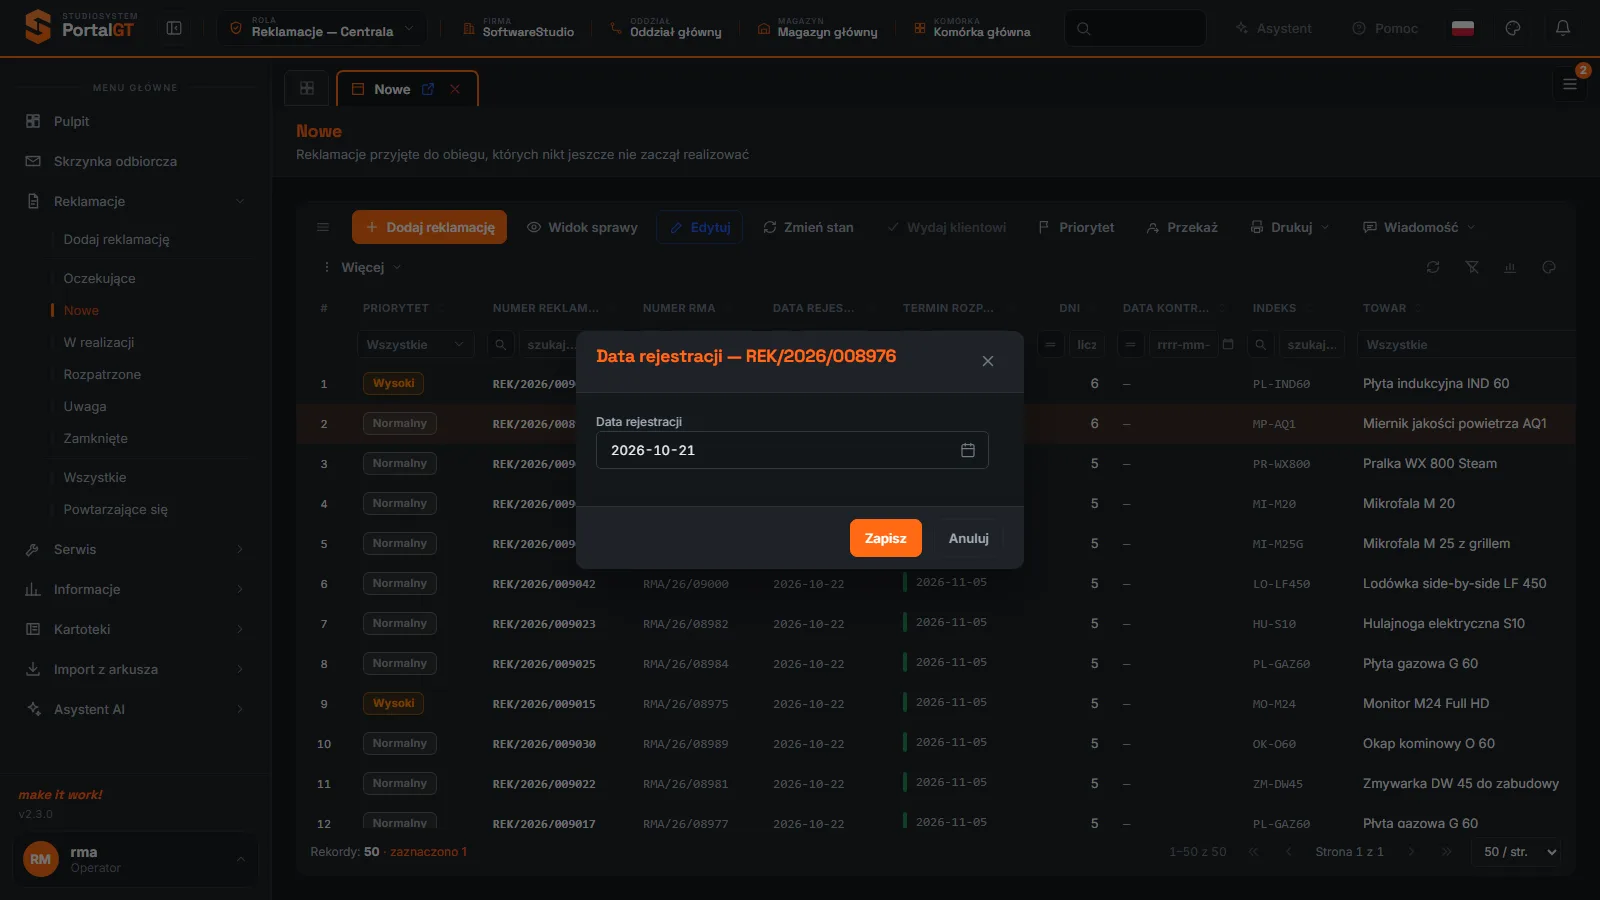Open the Rola Reklamacje — Centrala dropdown
The image size is (1600, 900).
tap(322, 28)
